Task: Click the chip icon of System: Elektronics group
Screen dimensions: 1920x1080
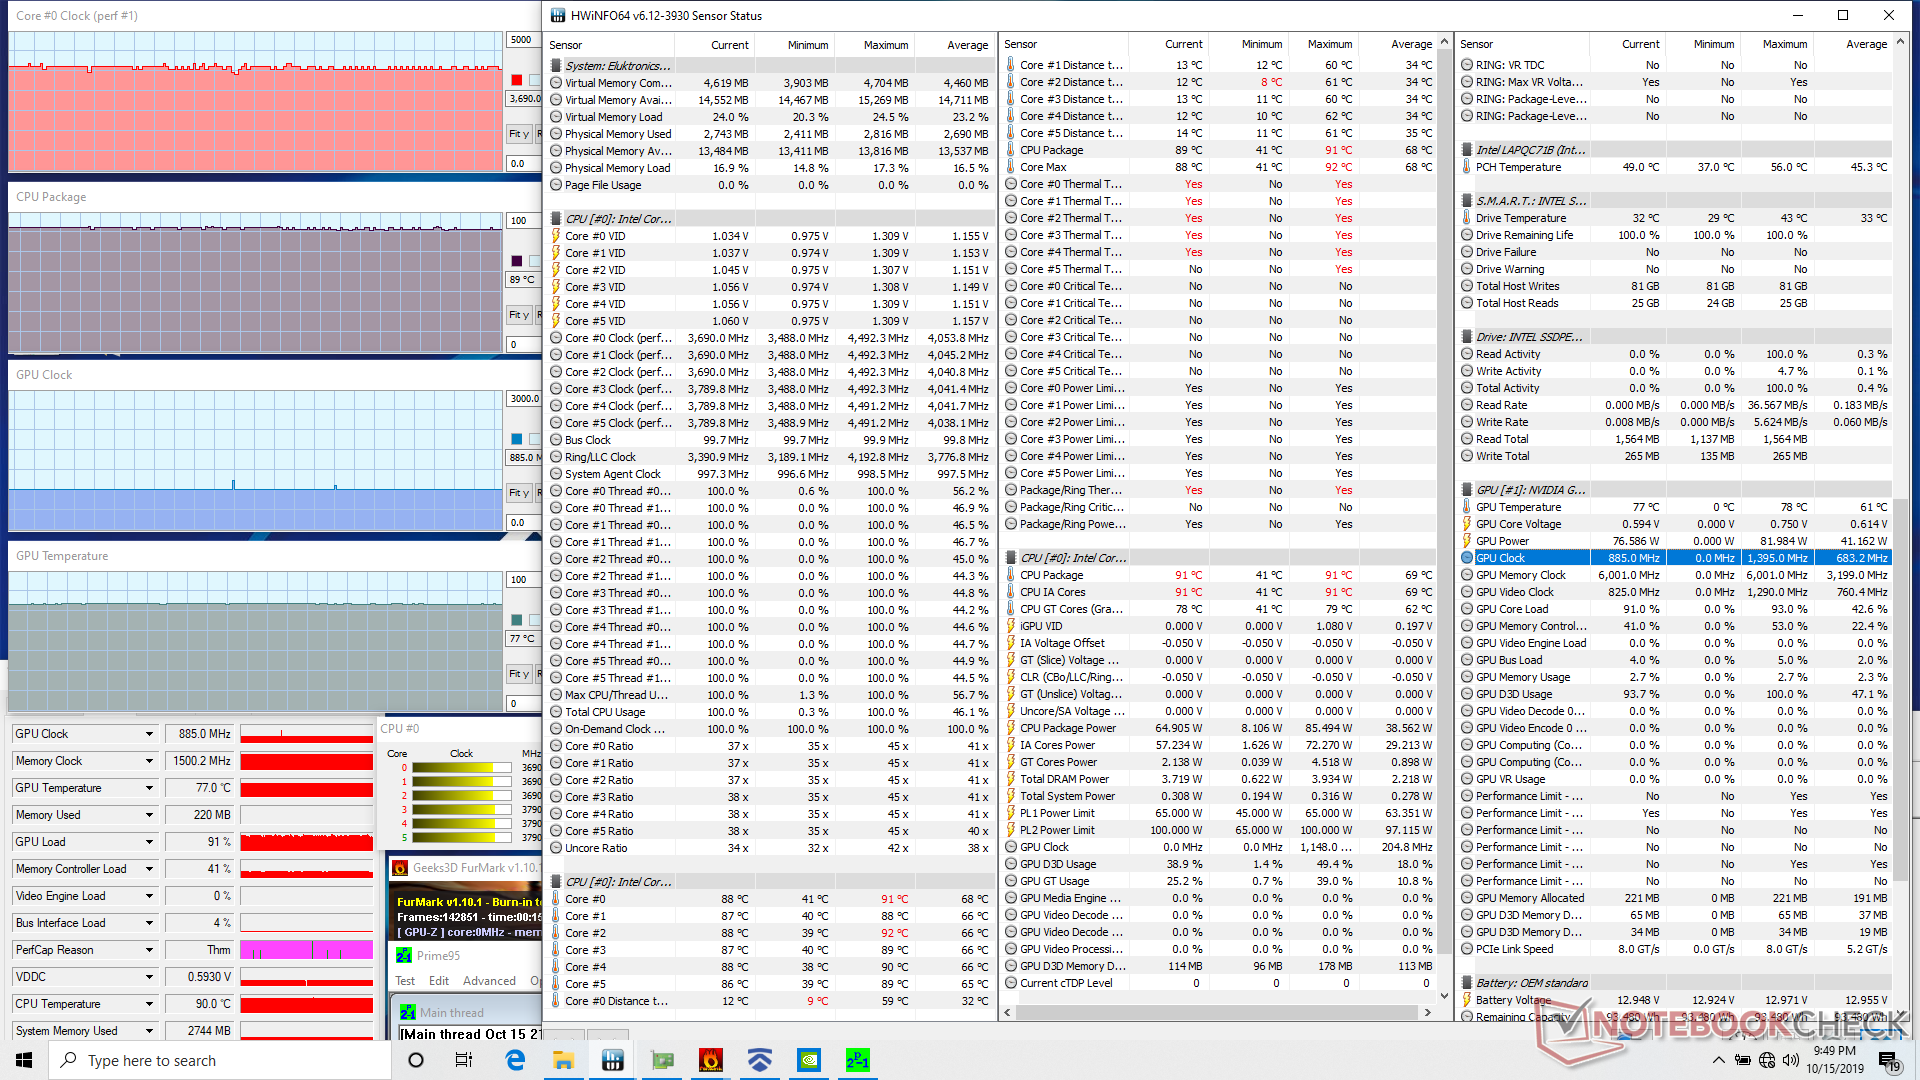Action: [556, 66]
